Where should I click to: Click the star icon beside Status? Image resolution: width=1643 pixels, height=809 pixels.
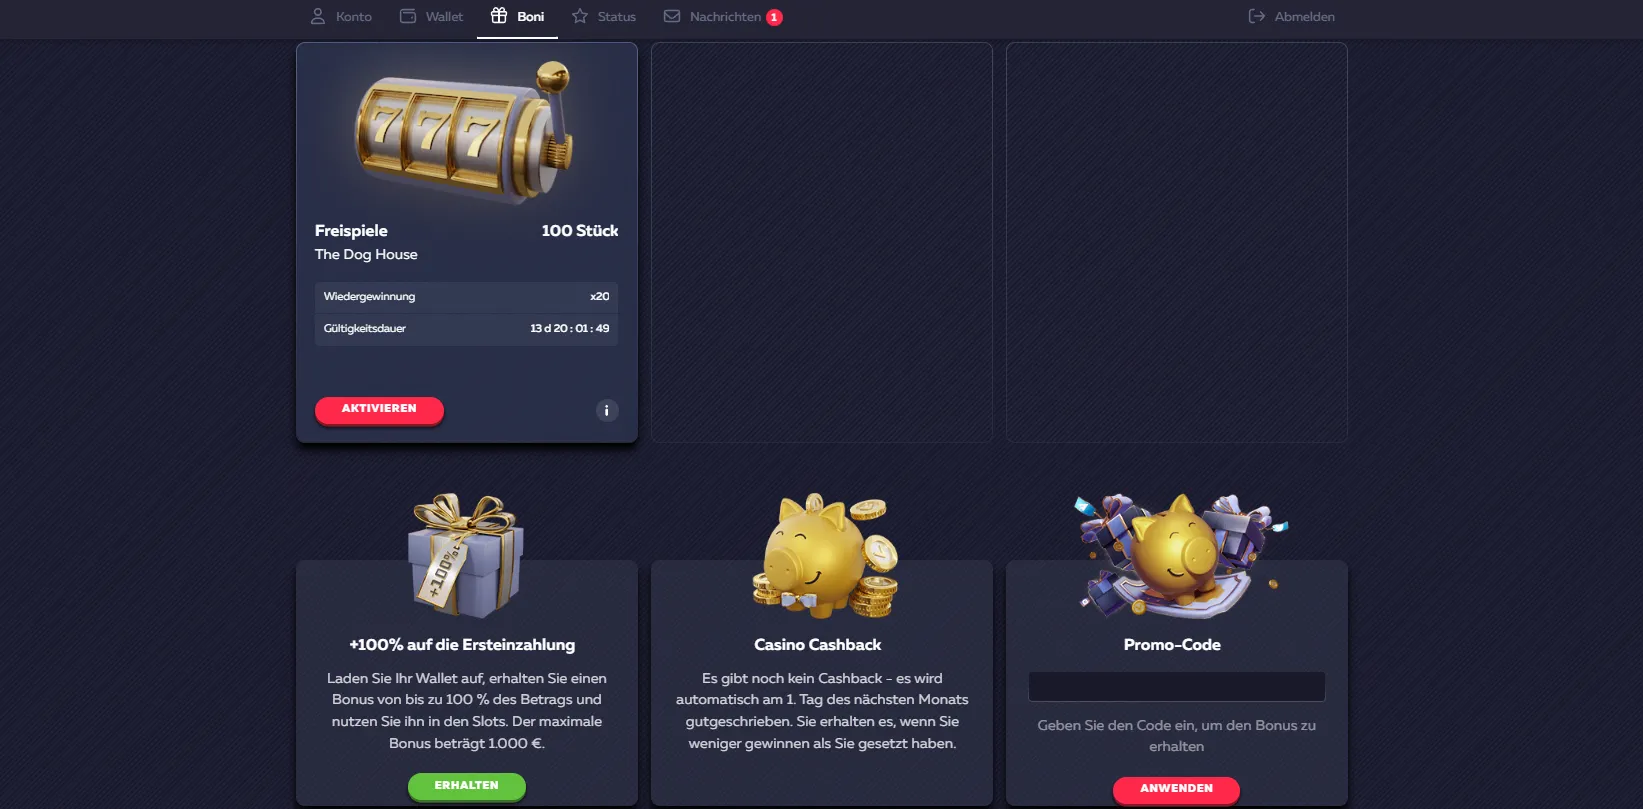coord(580,16)
